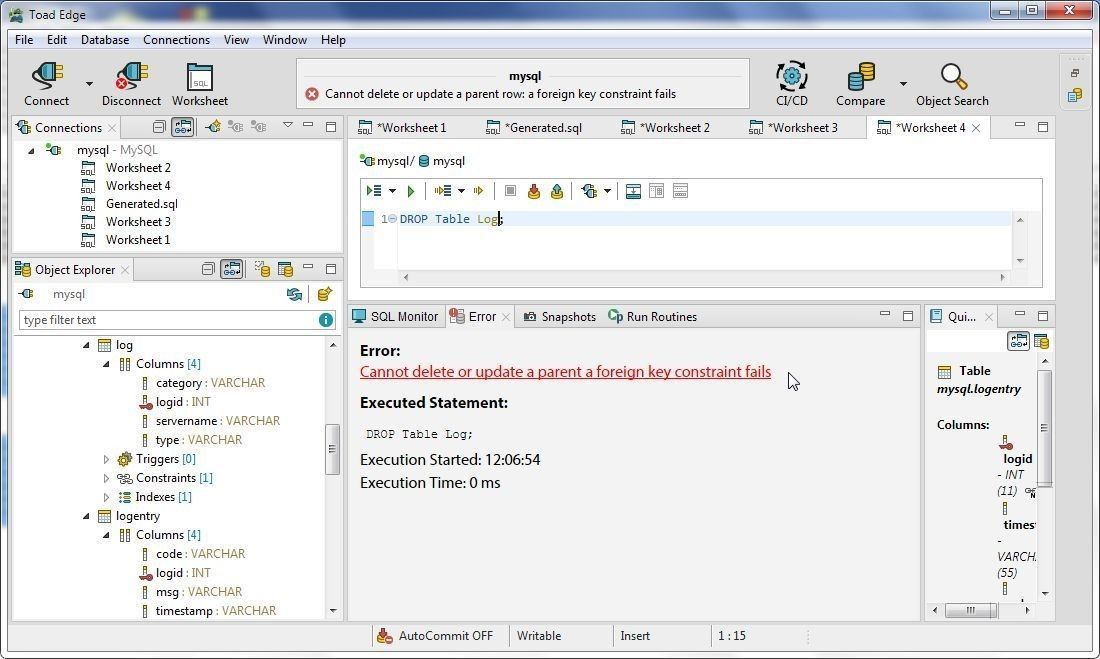Open the Connections menu

(176, 40)
